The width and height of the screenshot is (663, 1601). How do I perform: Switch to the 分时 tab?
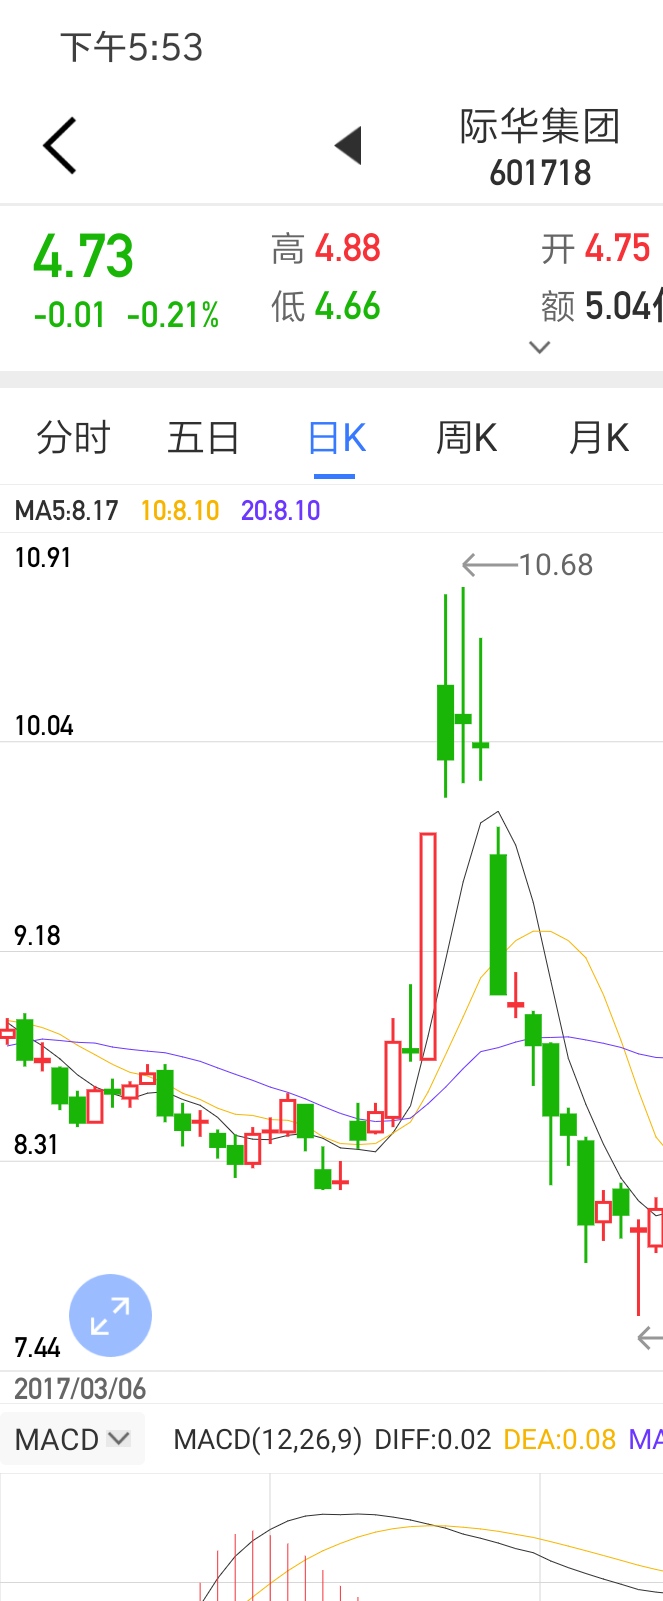pyautogui.click(x=73, y=438)
